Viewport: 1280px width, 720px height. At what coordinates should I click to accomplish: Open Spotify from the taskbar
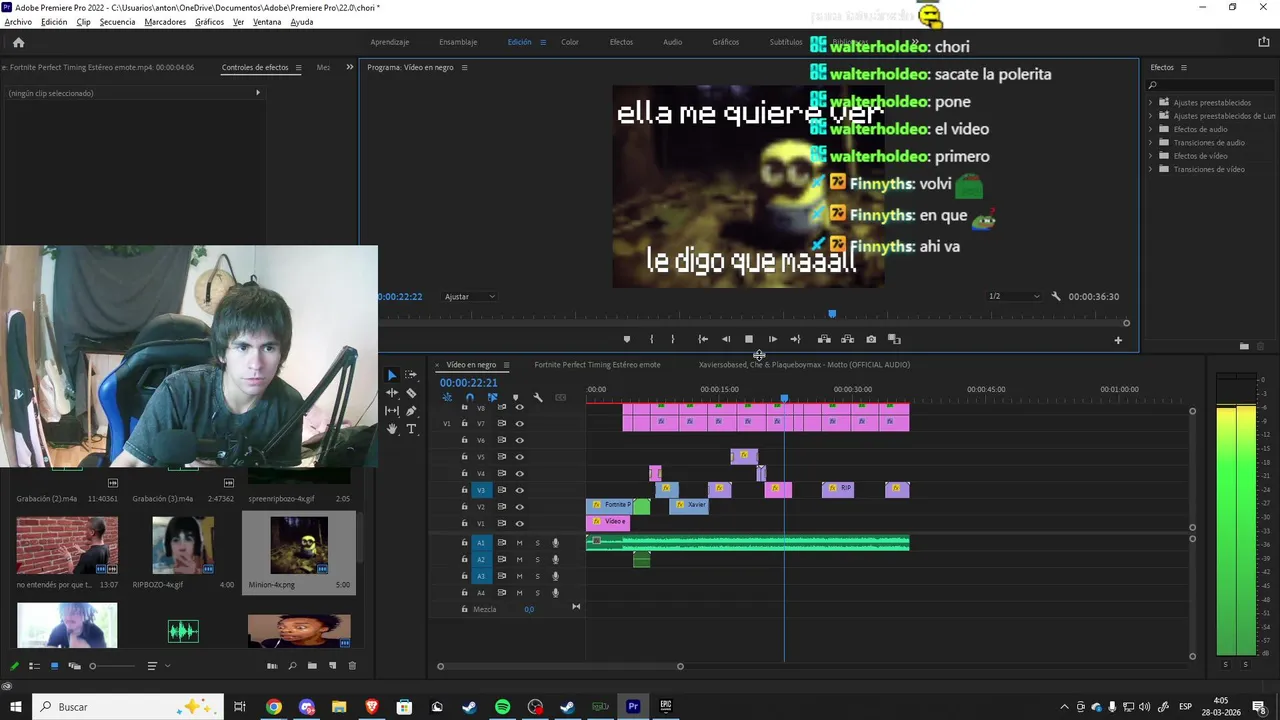(x=502, y=707)
